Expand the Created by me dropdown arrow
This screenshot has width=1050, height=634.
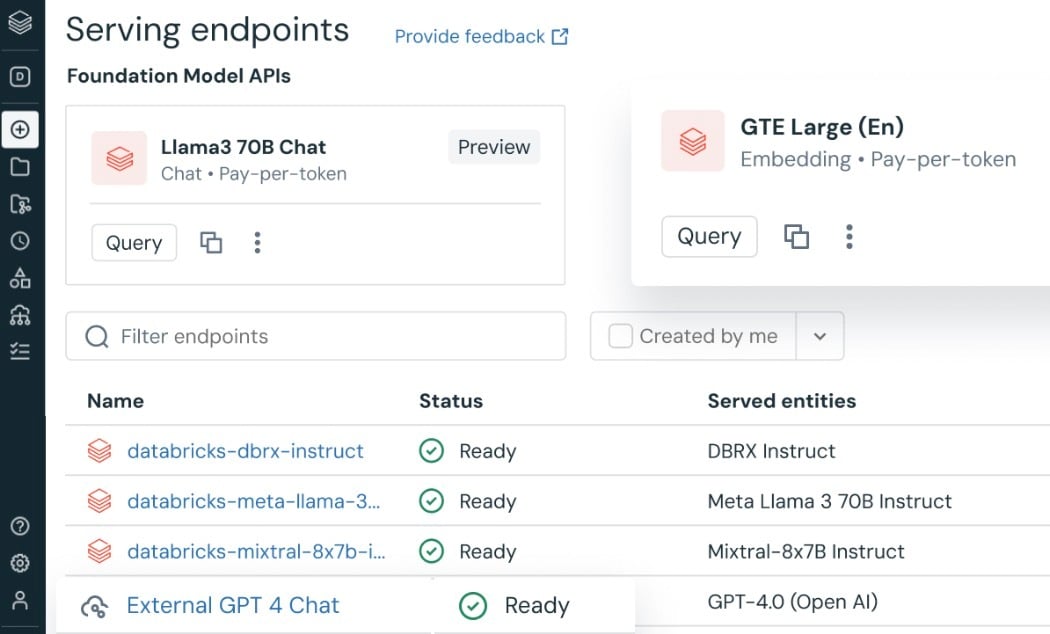point(820,336)
